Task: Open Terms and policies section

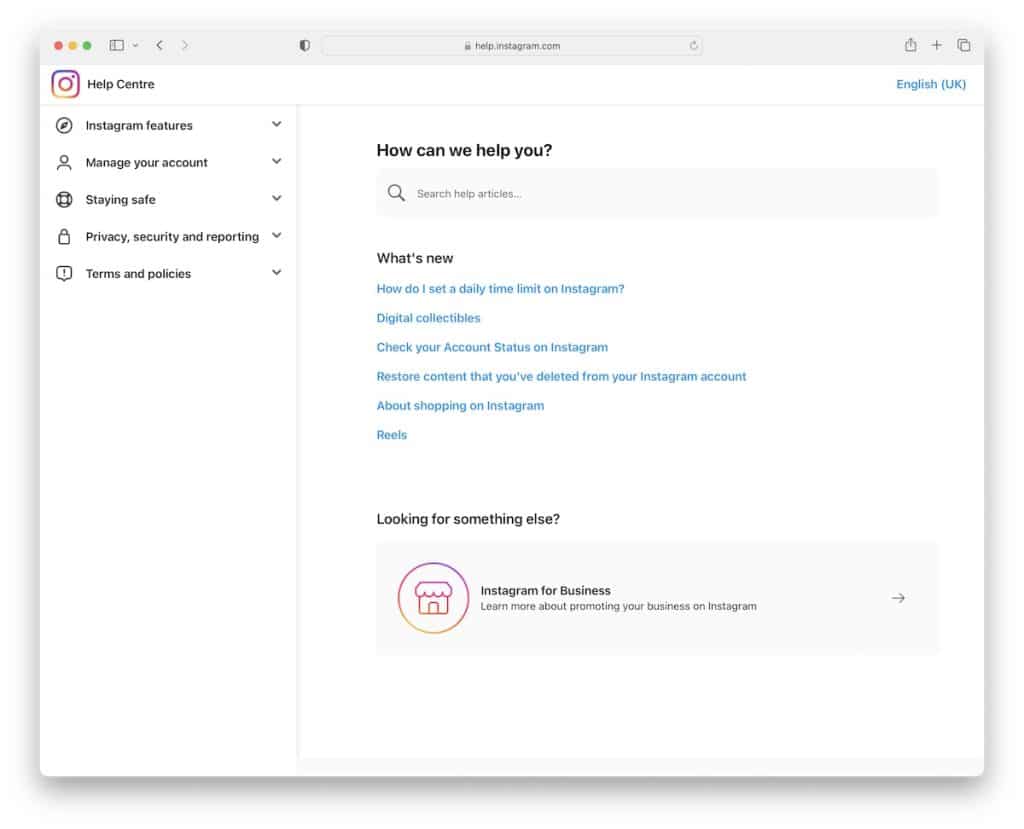Action: [x=138, y=274]
